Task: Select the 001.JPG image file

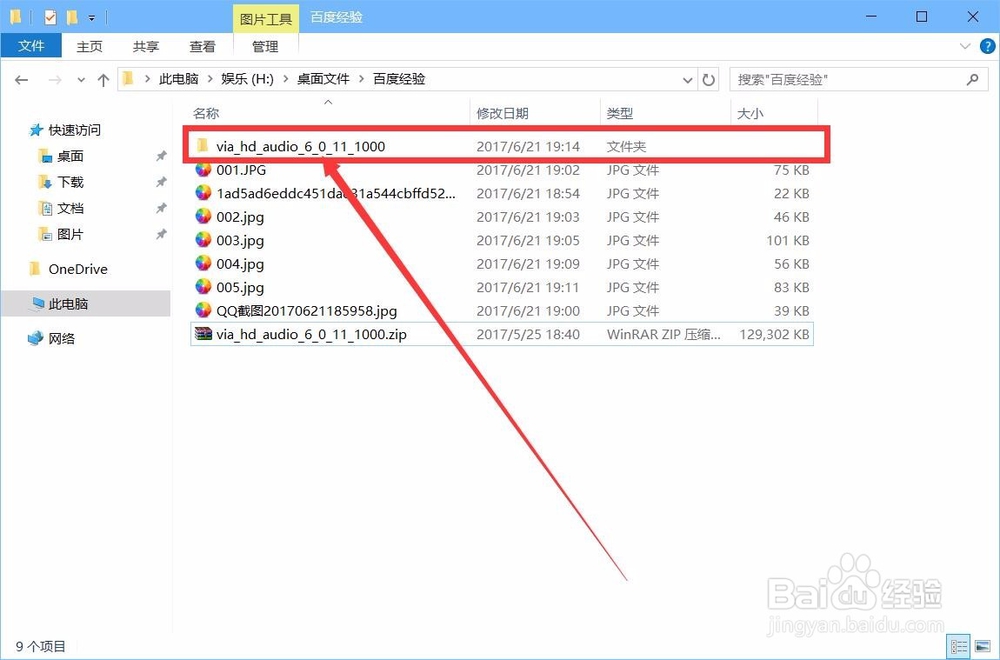Action: coord(240,170)
